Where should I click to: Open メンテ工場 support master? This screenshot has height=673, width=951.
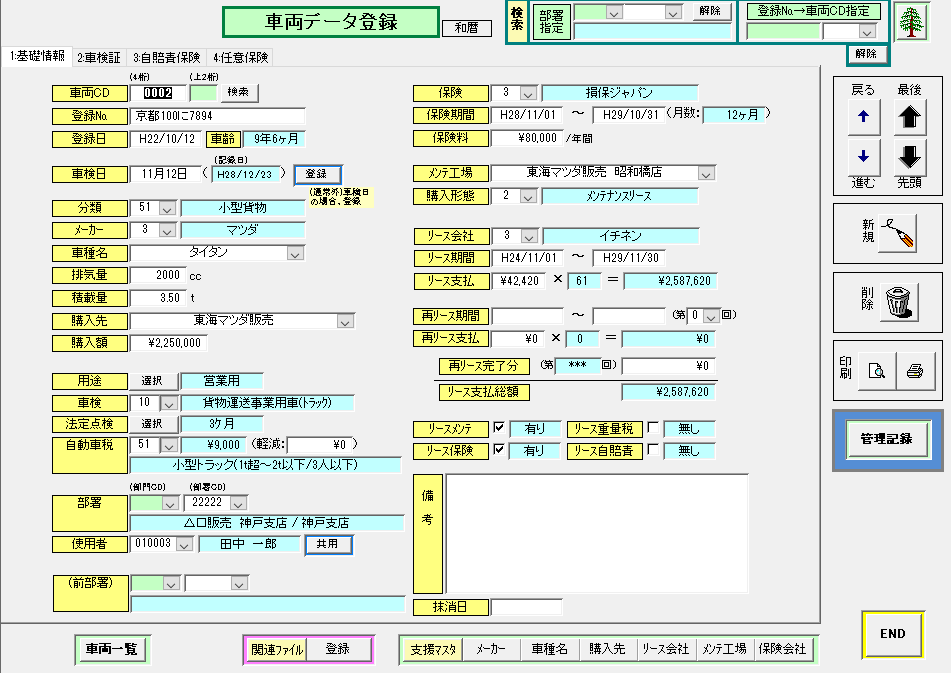tap(724, 649)
